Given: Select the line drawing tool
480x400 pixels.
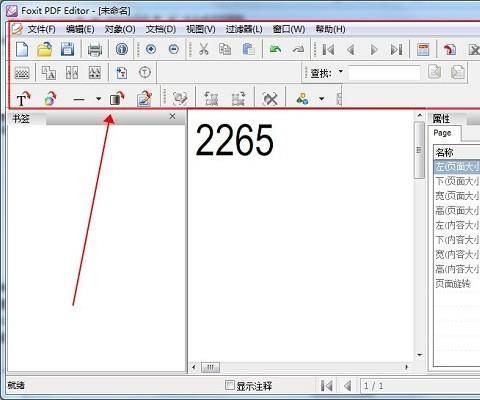Looking at the screenshot, I should [79, 99].
